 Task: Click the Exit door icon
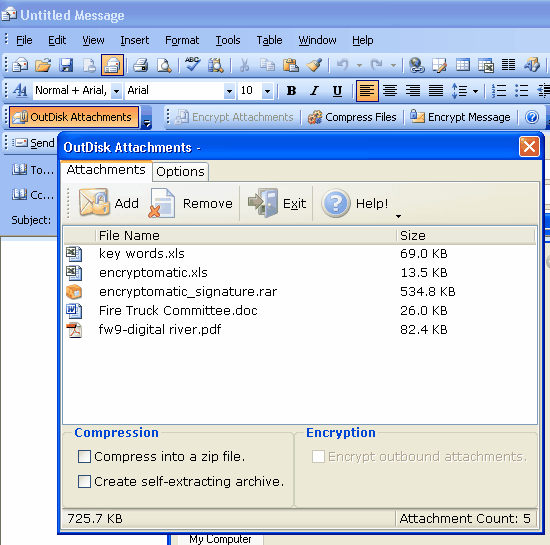point(263,203)
